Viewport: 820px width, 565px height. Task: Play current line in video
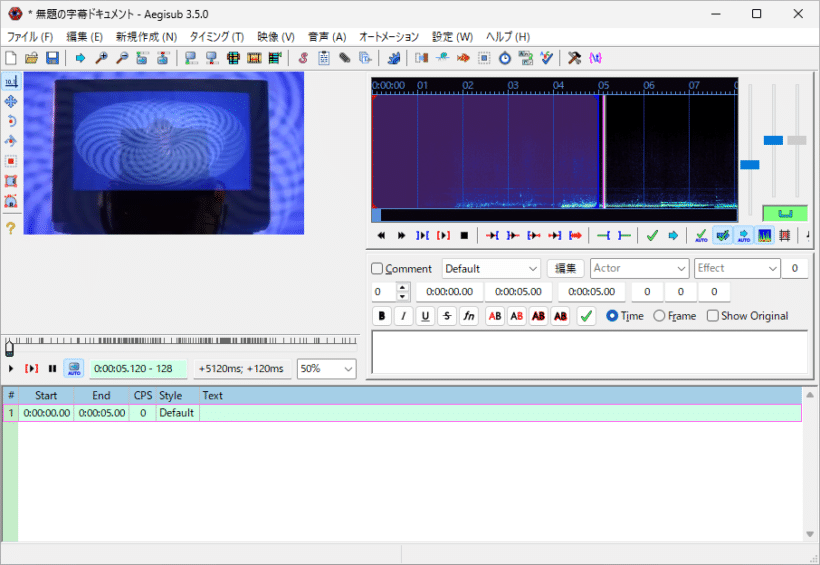point(31,369)
